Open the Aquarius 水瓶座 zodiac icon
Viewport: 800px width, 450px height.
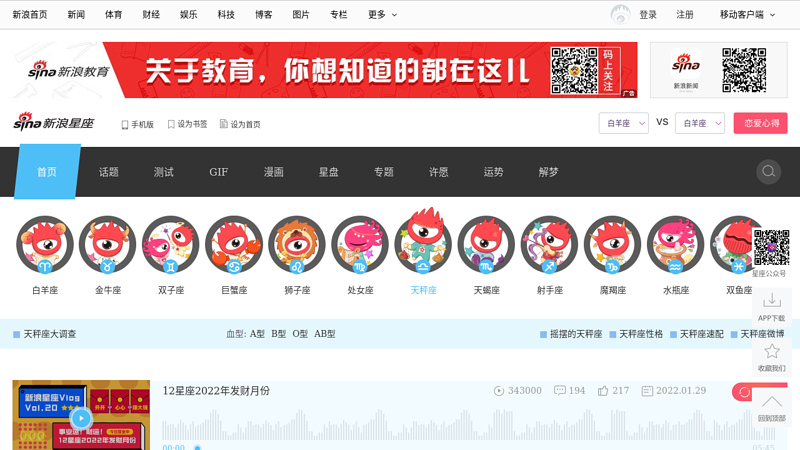[676, 244]
